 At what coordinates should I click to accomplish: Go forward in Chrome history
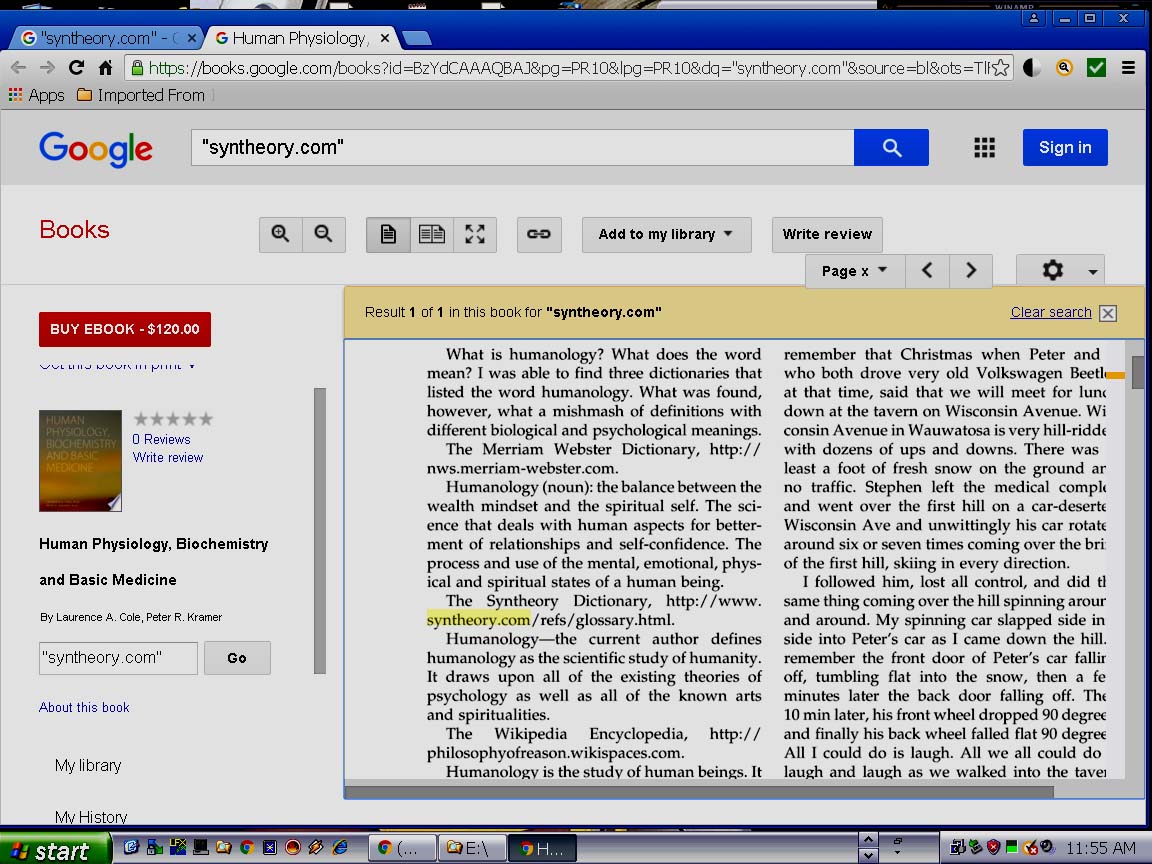tap(47, 68)
